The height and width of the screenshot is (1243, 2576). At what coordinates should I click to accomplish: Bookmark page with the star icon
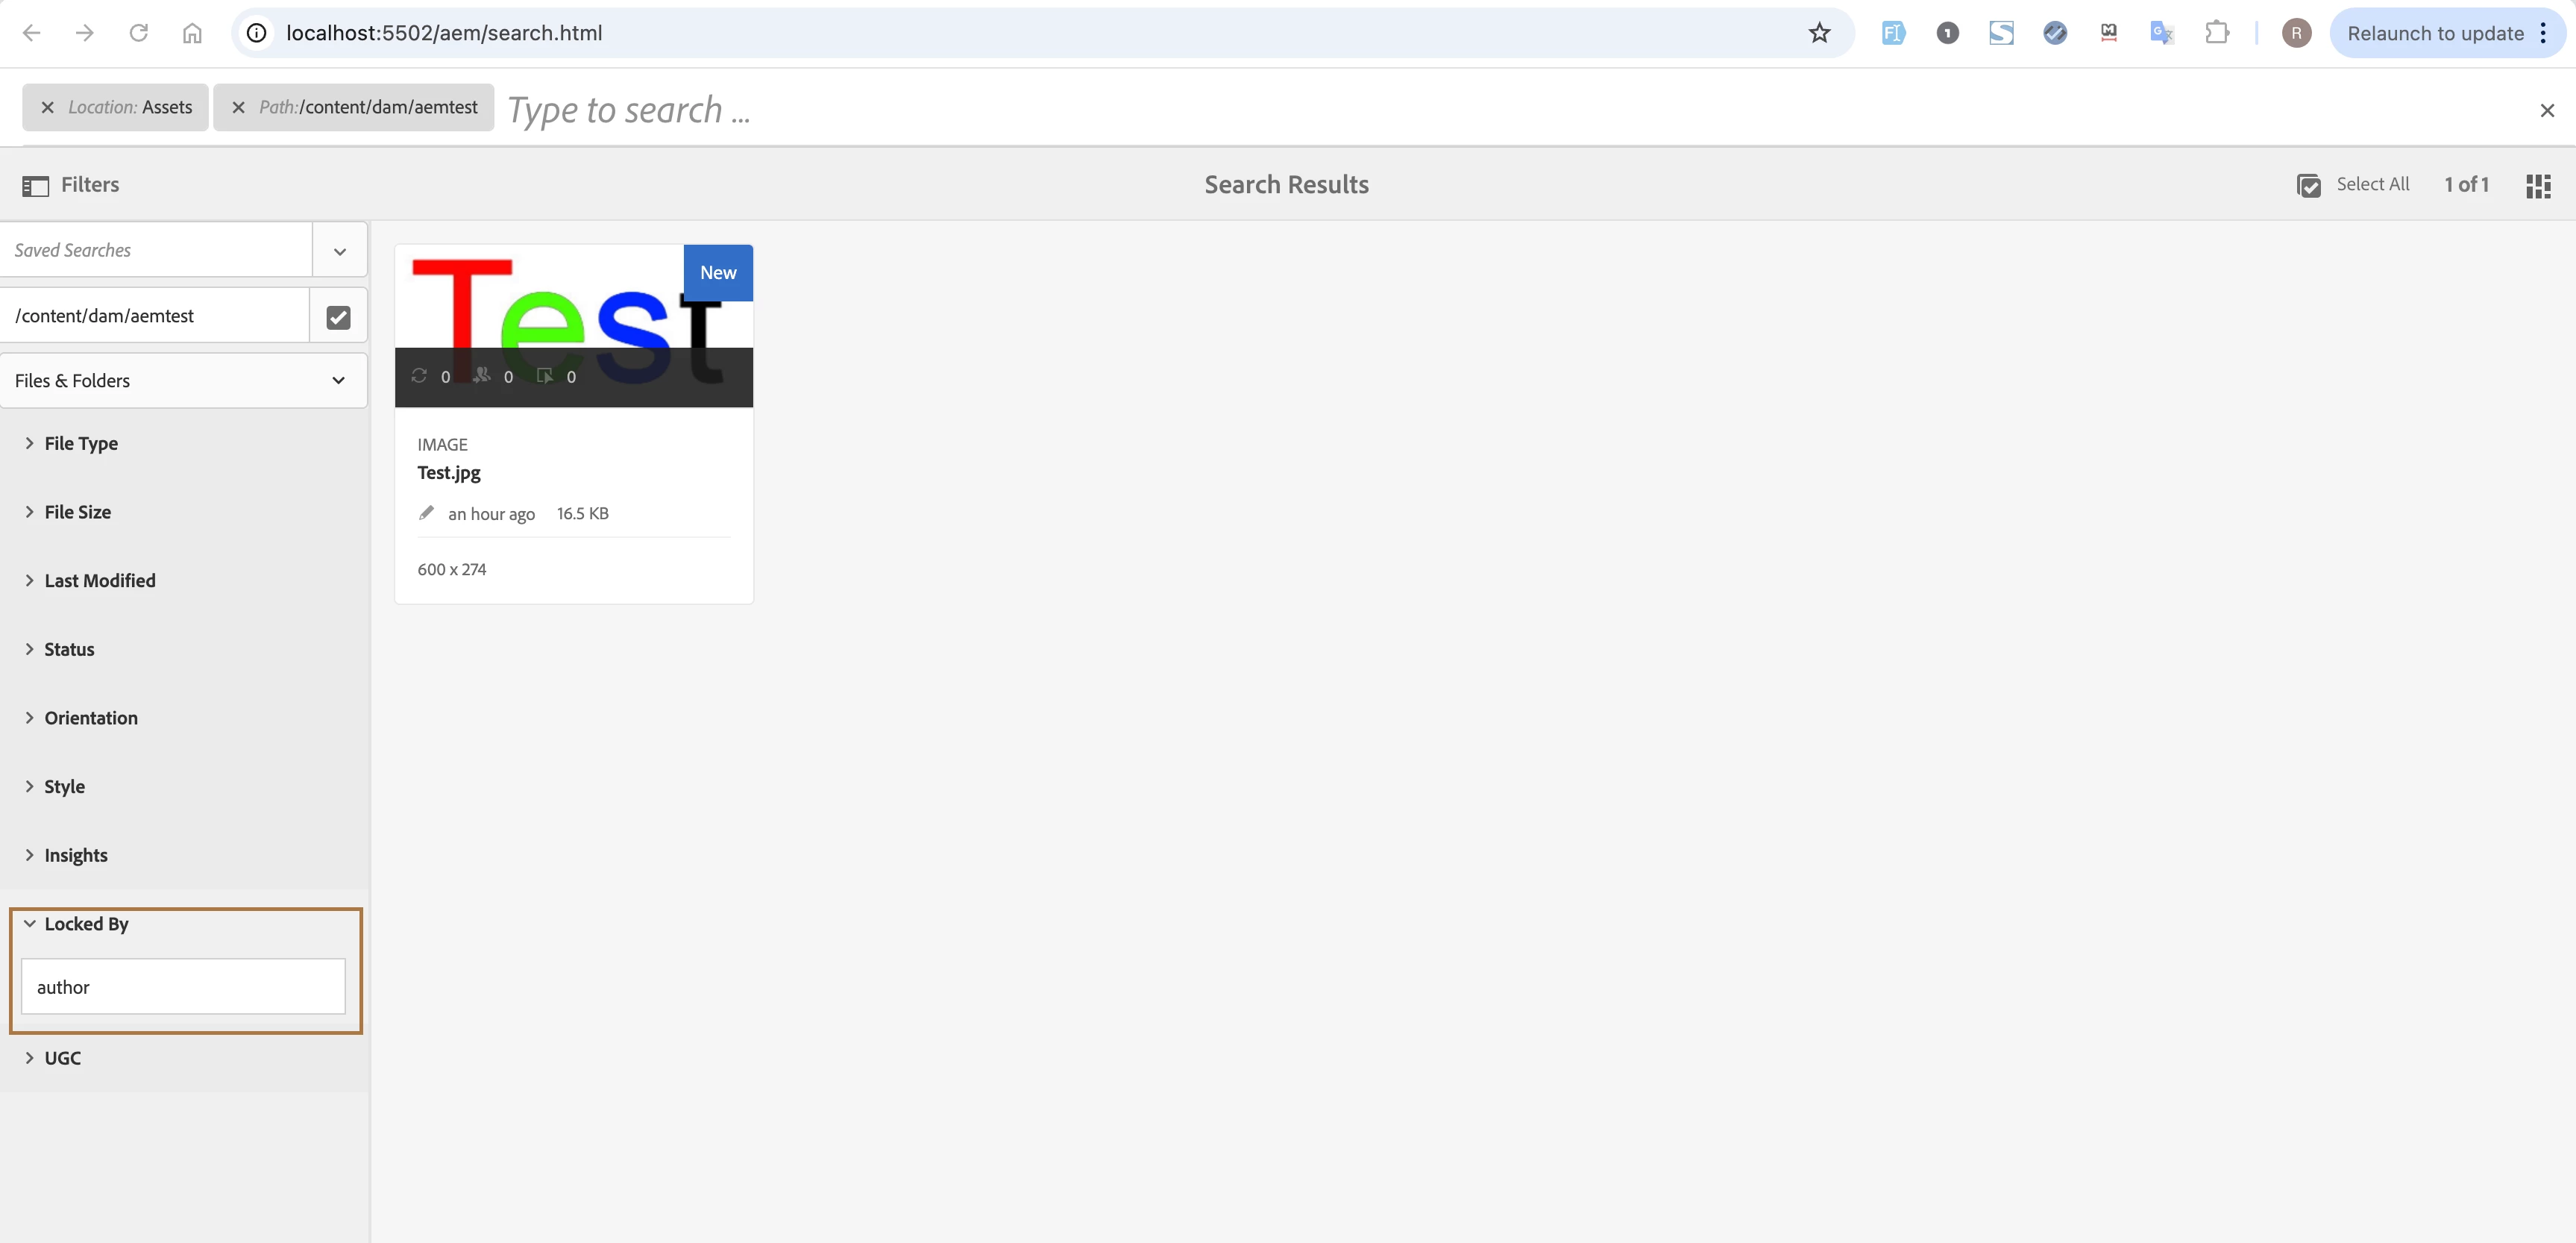click(x=1819, y=33)
